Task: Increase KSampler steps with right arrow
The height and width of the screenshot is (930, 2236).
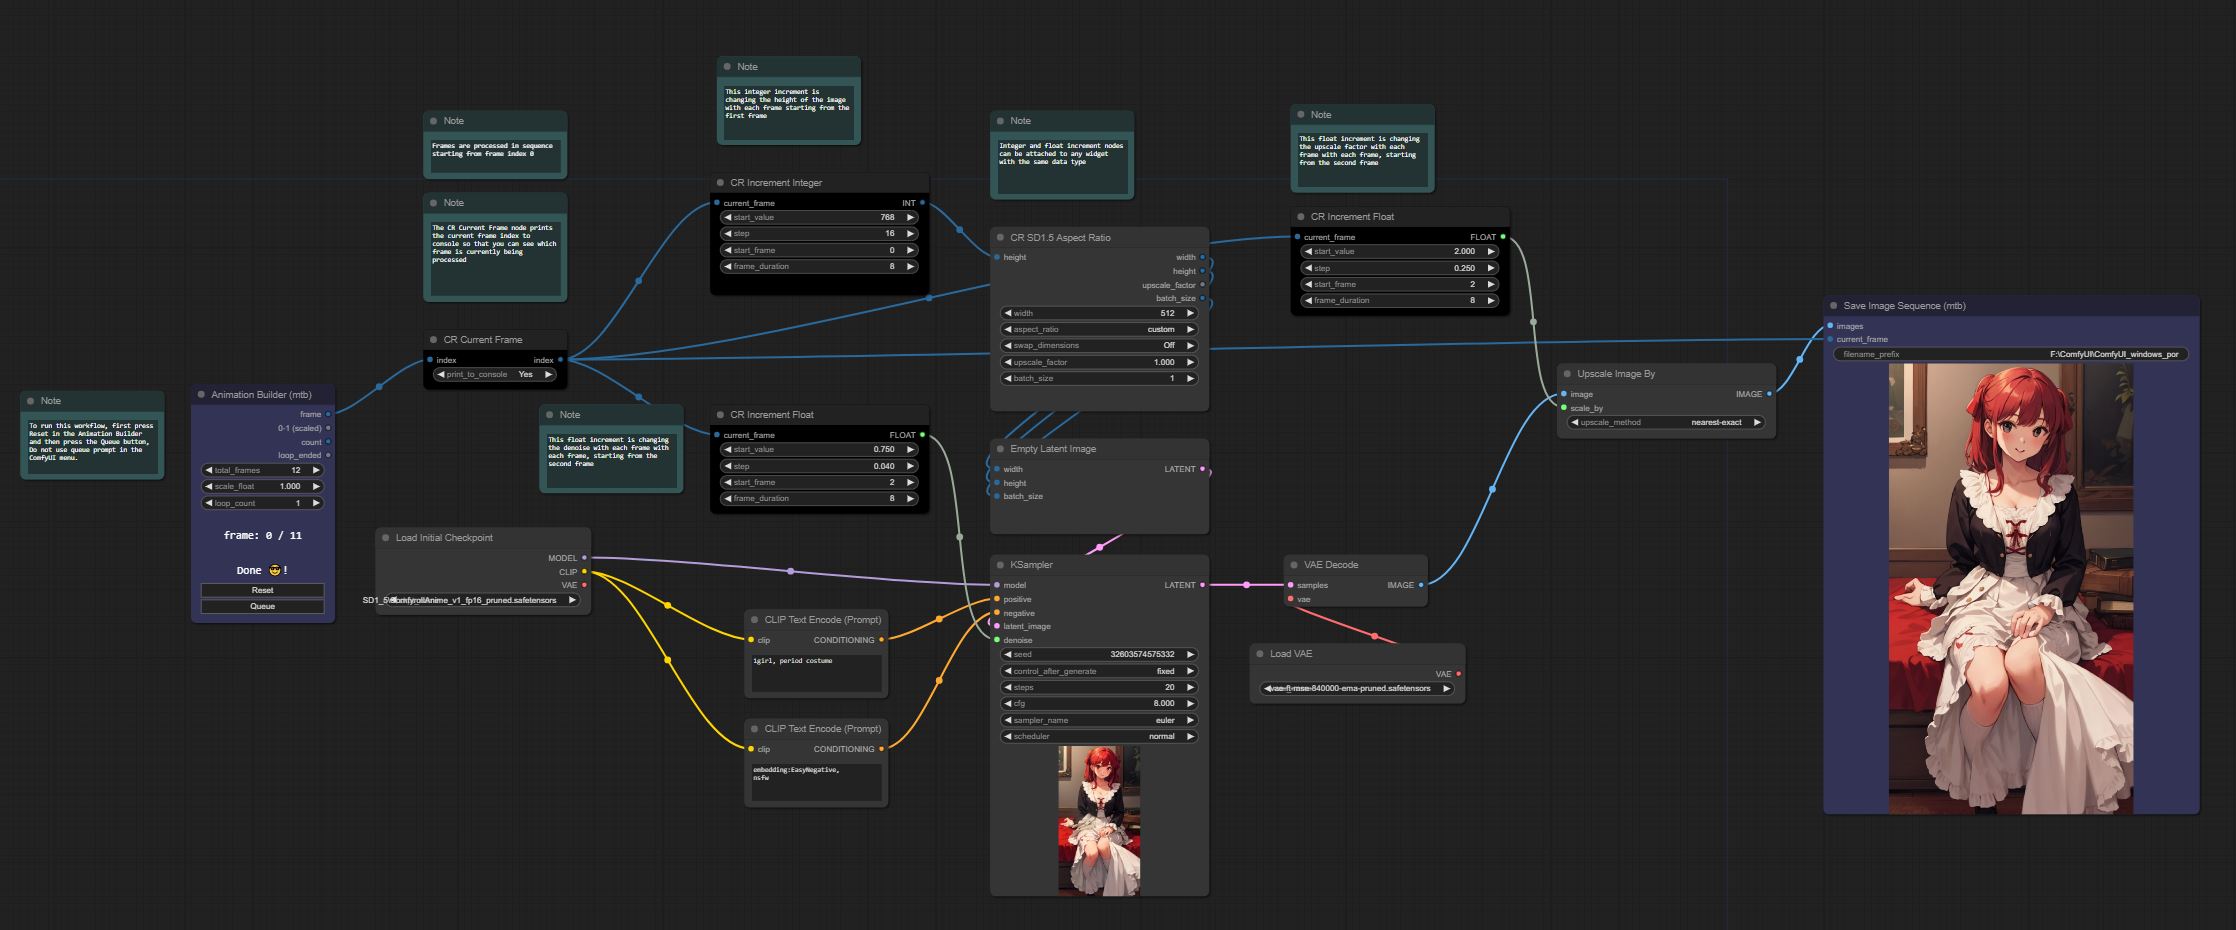Action: click(1190, 687)
